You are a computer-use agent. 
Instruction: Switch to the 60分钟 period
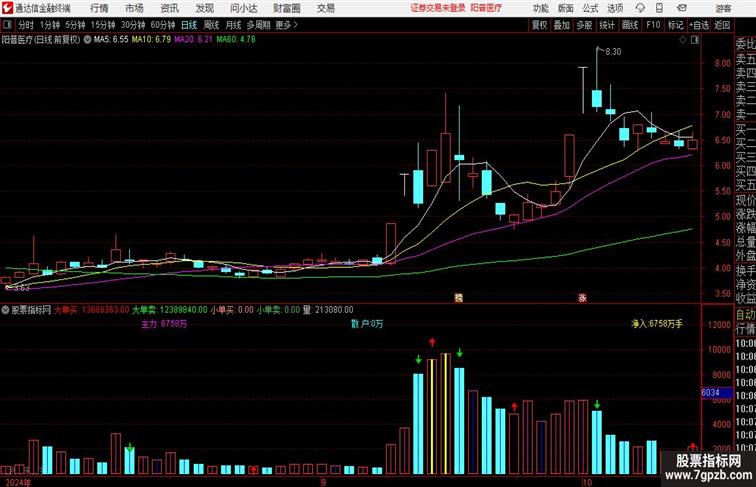click(163, 25)
